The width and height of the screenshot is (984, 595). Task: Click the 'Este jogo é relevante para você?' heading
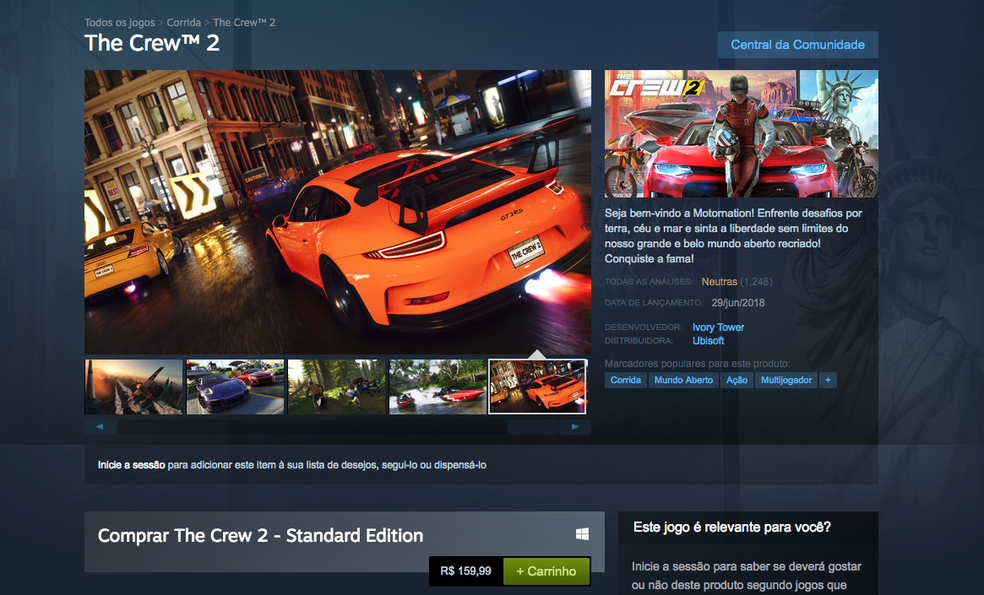[732, 527]
